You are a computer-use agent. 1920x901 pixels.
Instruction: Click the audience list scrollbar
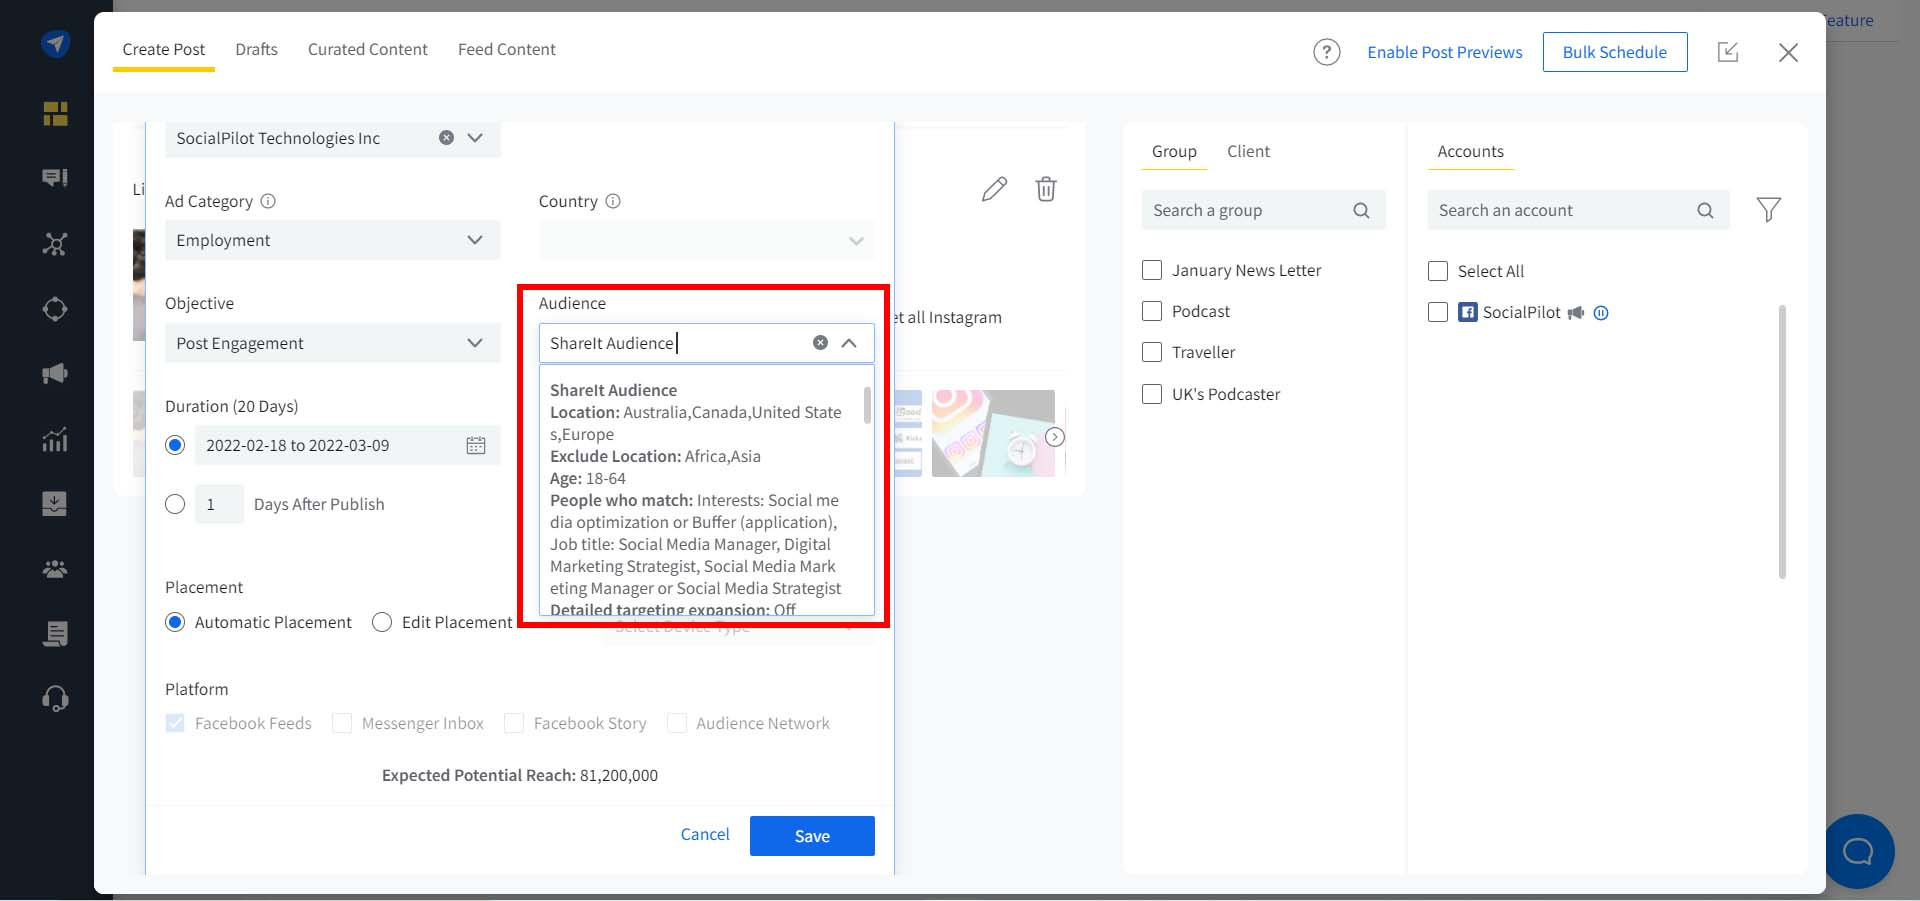coord(867,405)
